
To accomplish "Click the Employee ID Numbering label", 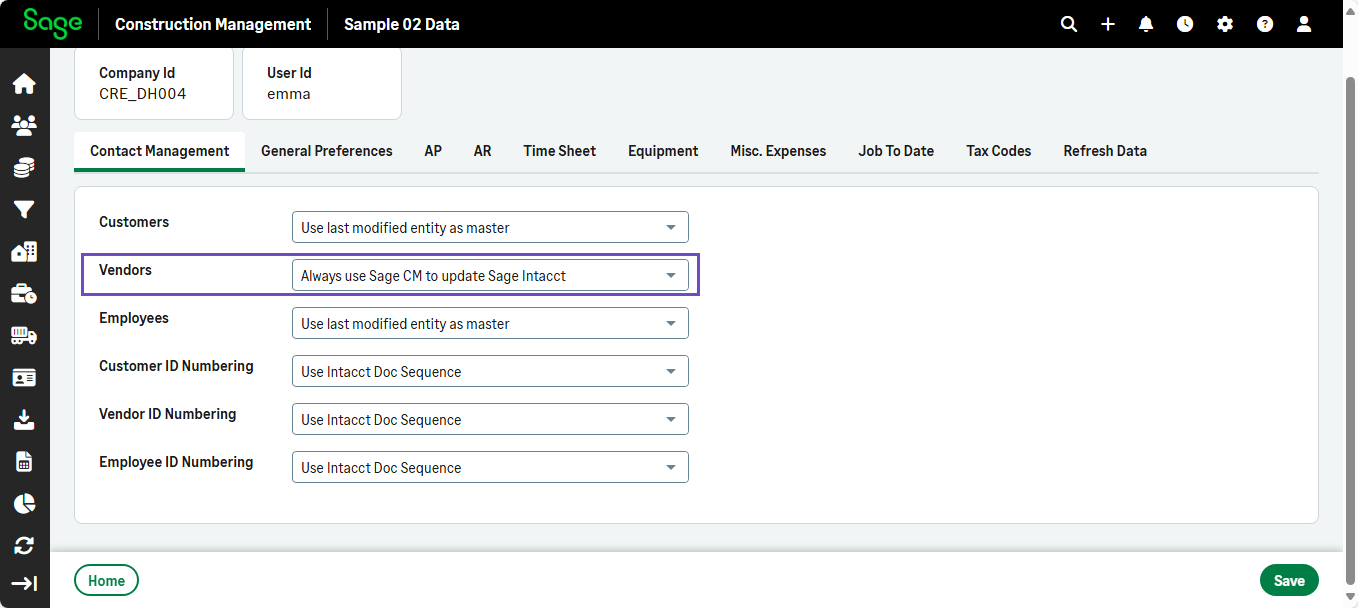I will pos(176,462).
